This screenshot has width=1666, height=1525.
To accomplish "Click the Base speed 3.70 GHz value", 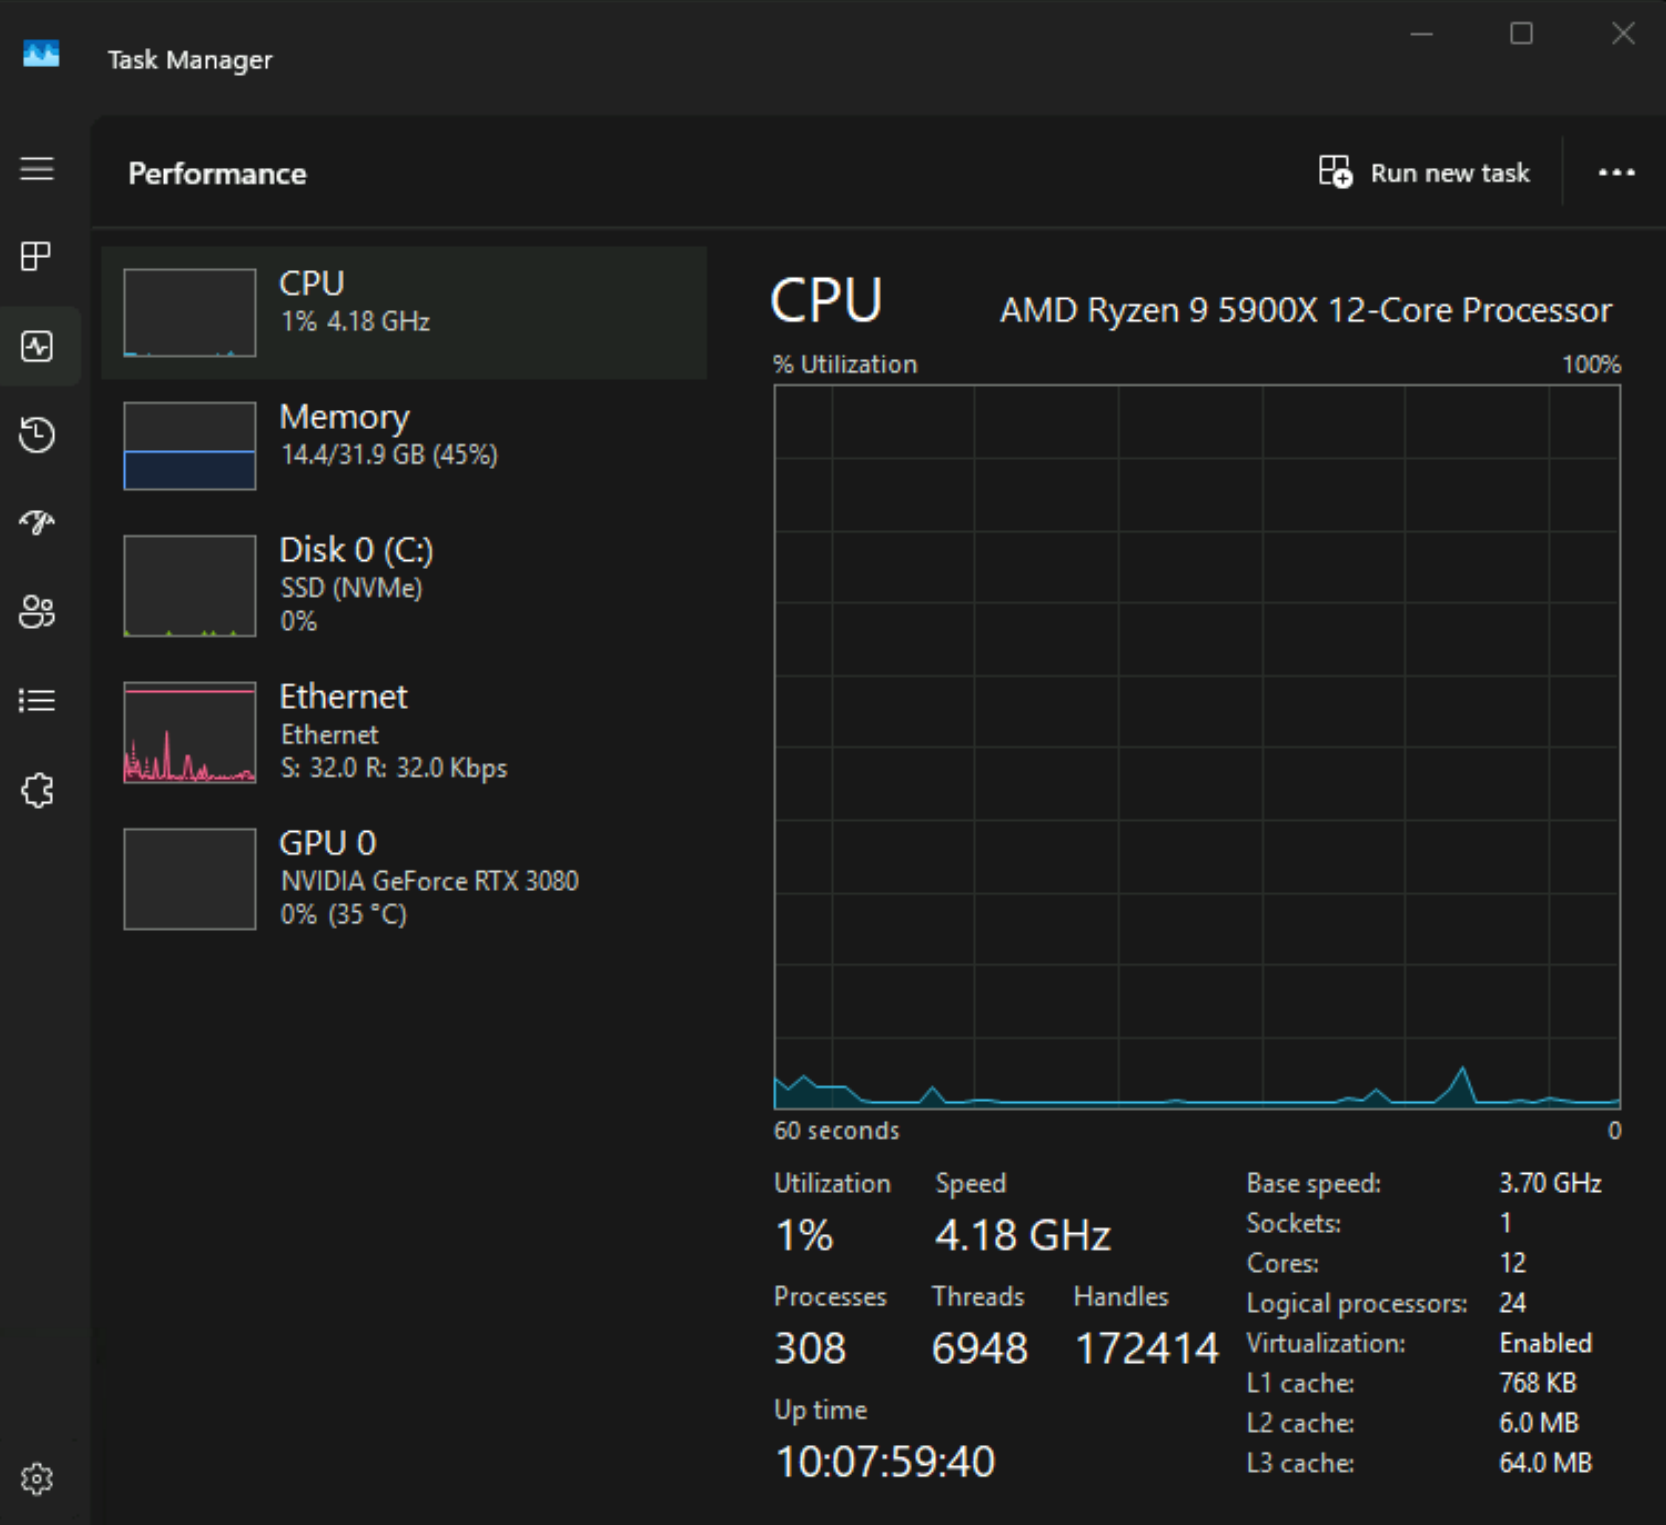I will pos(1550,1183).
